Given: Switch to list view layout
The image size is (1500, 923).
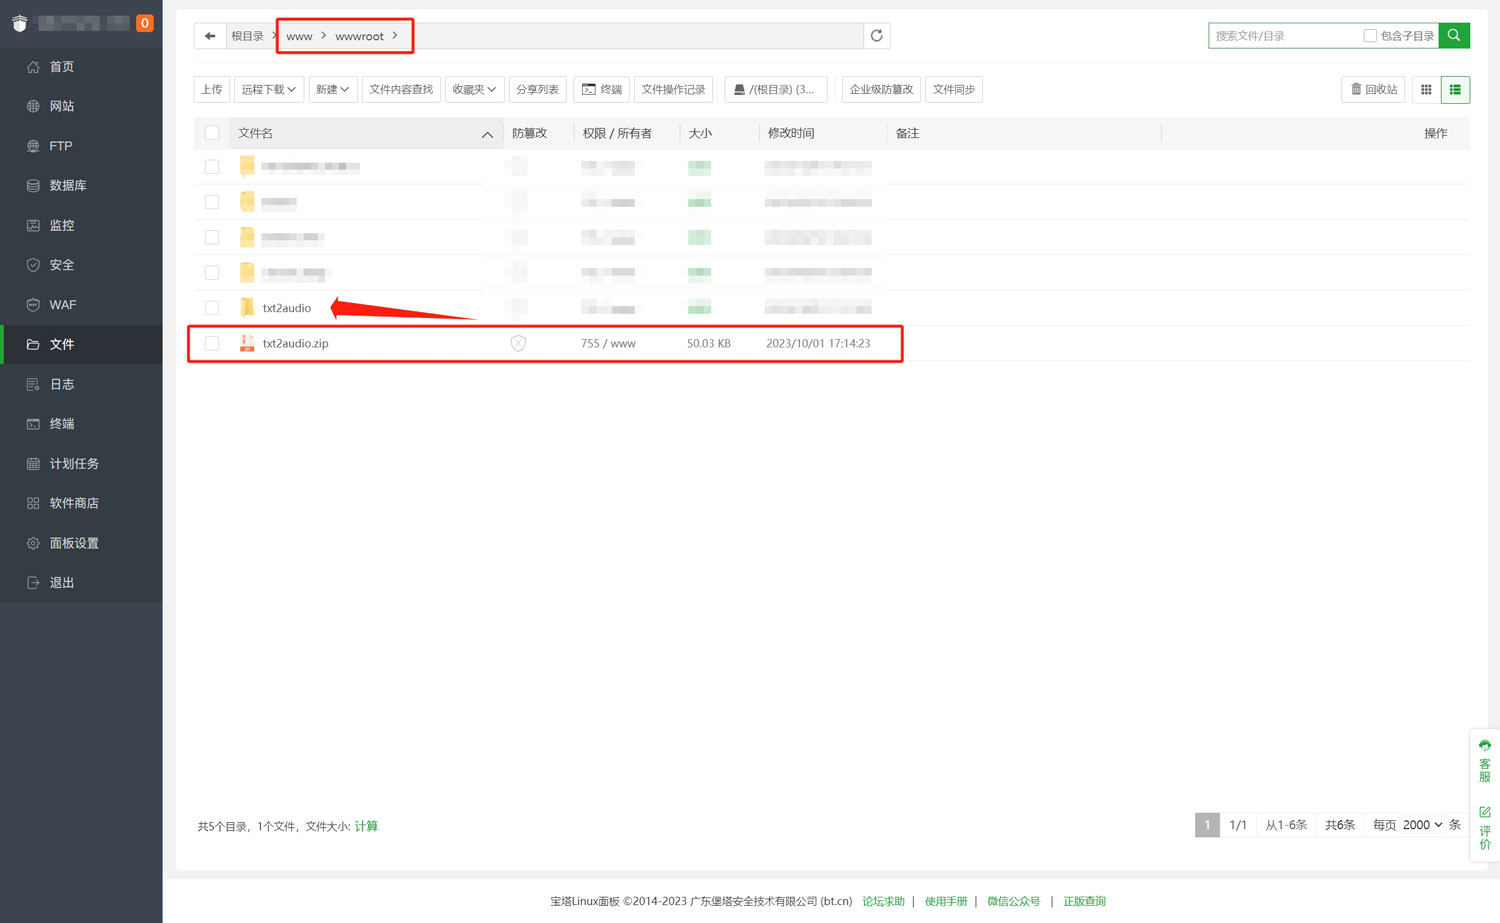Looking at the screenshot, I should (1455, 90).
